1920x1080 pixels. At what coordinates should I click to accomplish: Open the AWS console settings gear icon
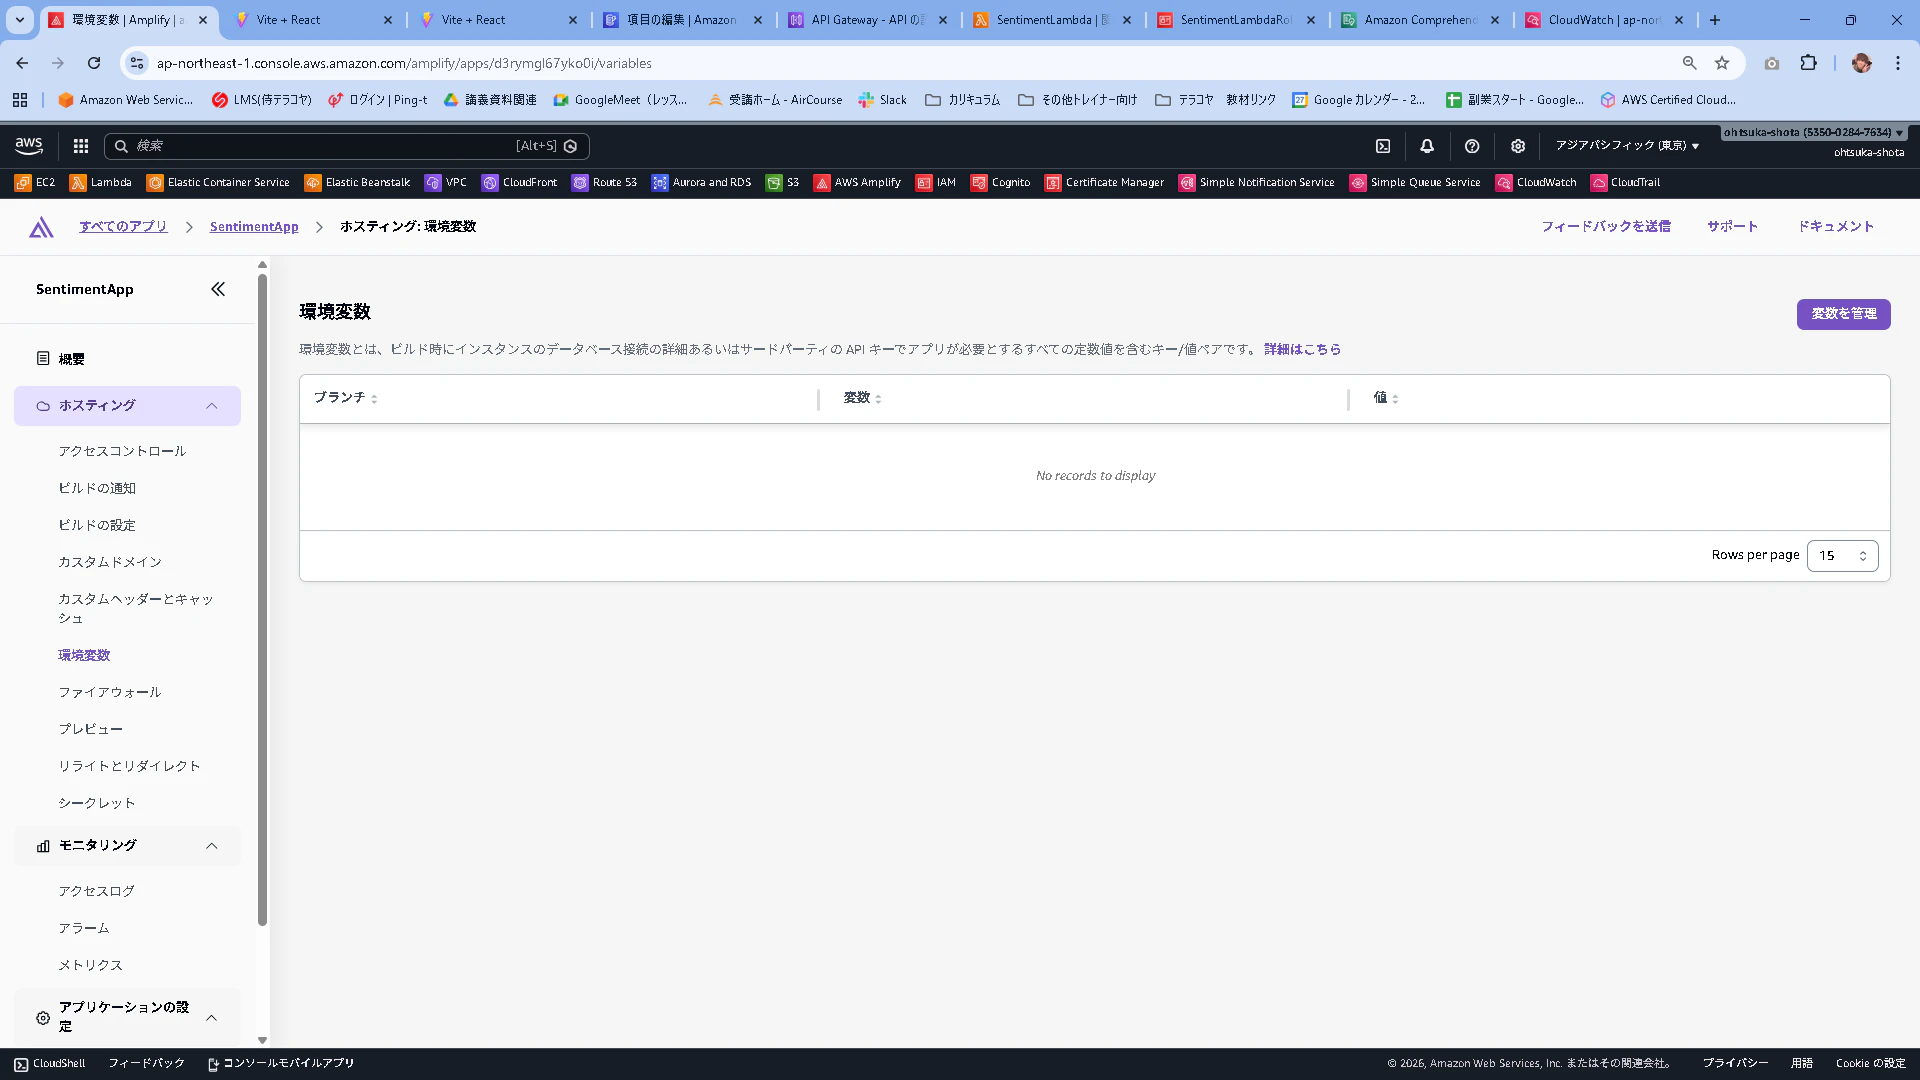[x=1518, y=146]
